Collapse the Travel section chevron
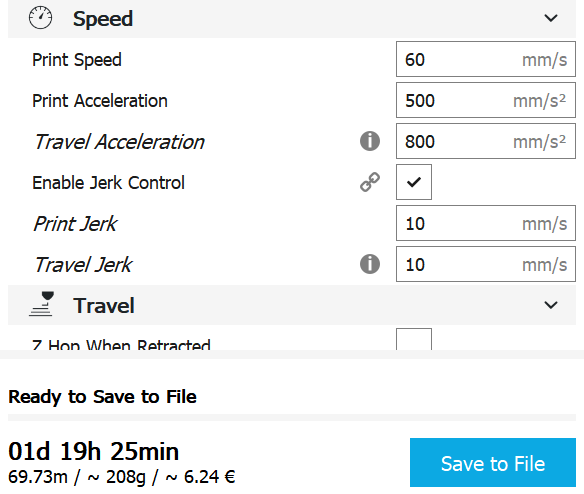Image resolution: width=584 pixels, height=494 pixels. click(551, 305)
